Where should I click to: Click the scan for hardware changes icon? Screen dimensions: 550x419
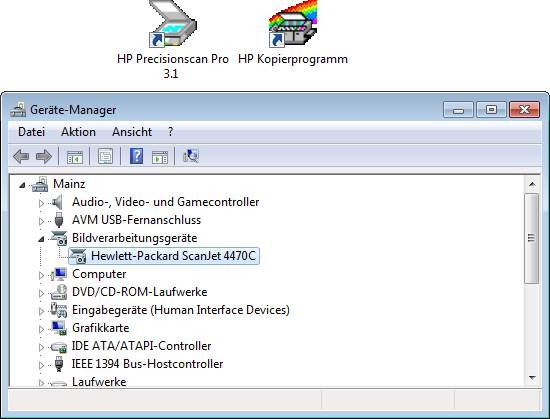pos(191,156)
